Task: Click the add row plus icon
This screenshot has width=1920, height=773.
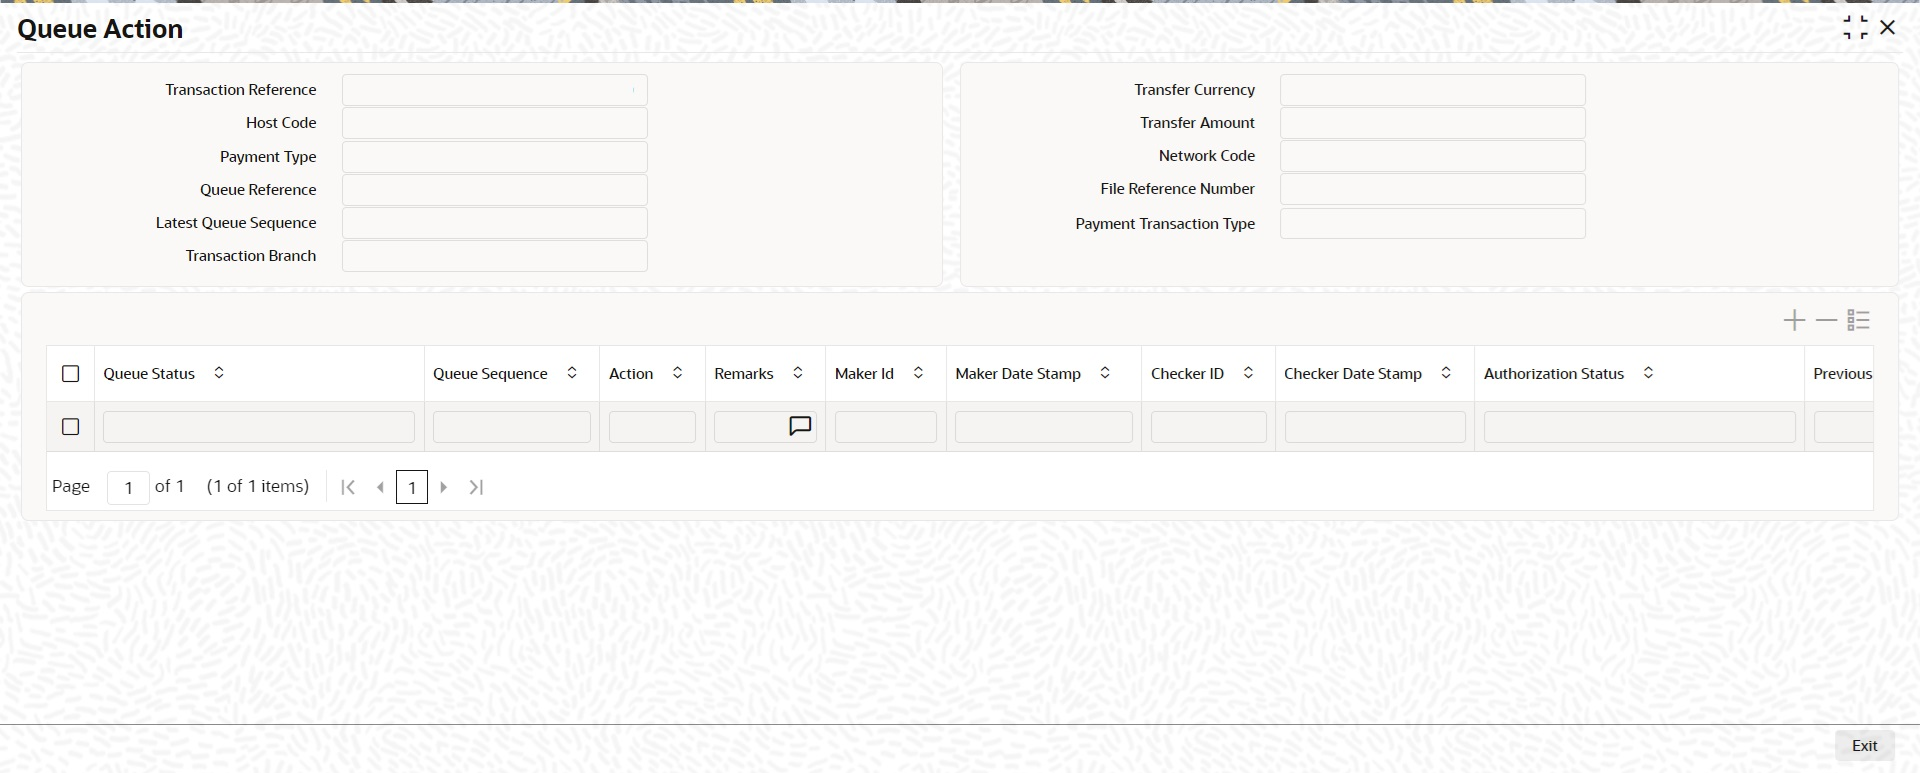Action: pos(1794,320)
